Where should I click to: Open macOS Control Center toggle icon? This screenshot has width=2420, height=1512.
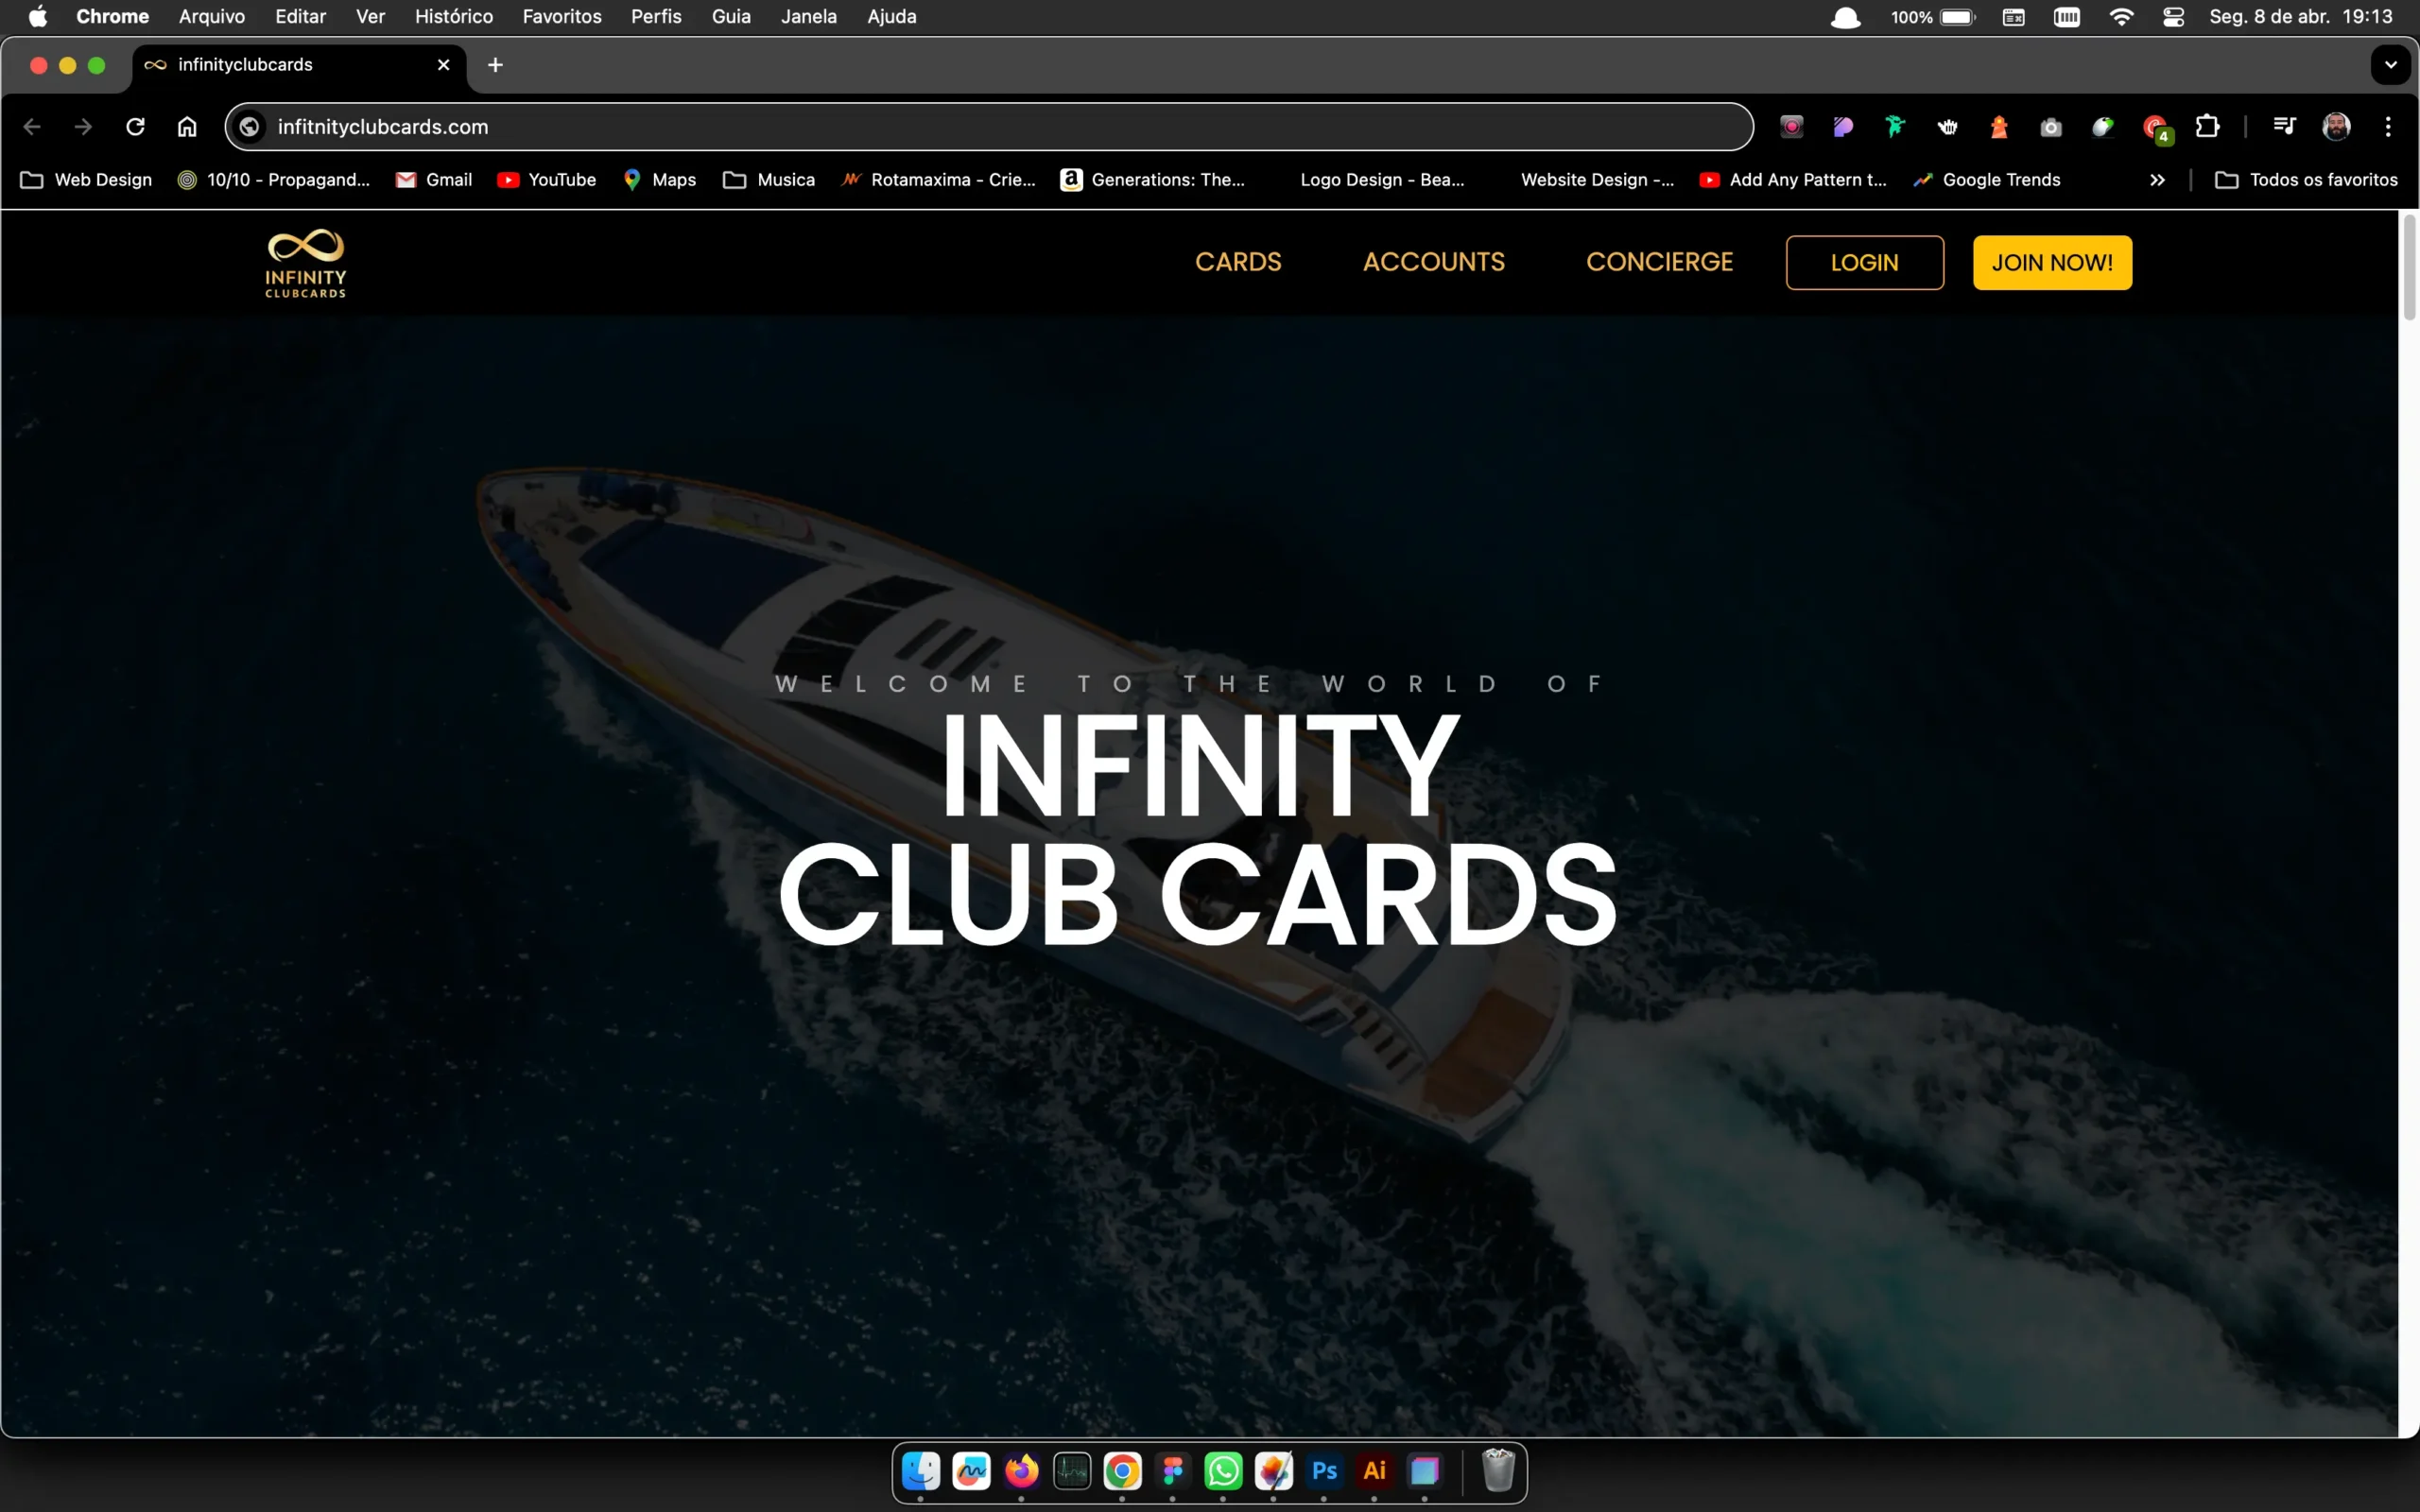tap(2173, 17)
